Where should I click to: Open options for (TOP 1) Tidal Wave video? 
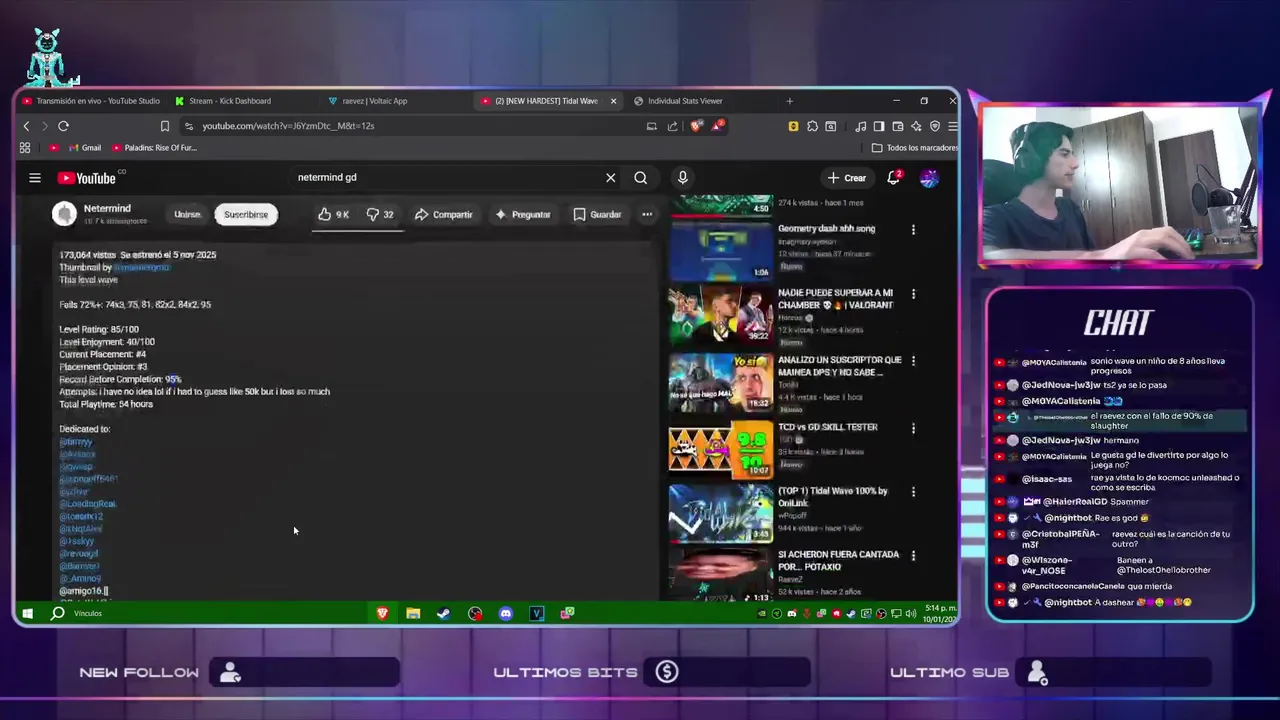click(x=913, y=492)
